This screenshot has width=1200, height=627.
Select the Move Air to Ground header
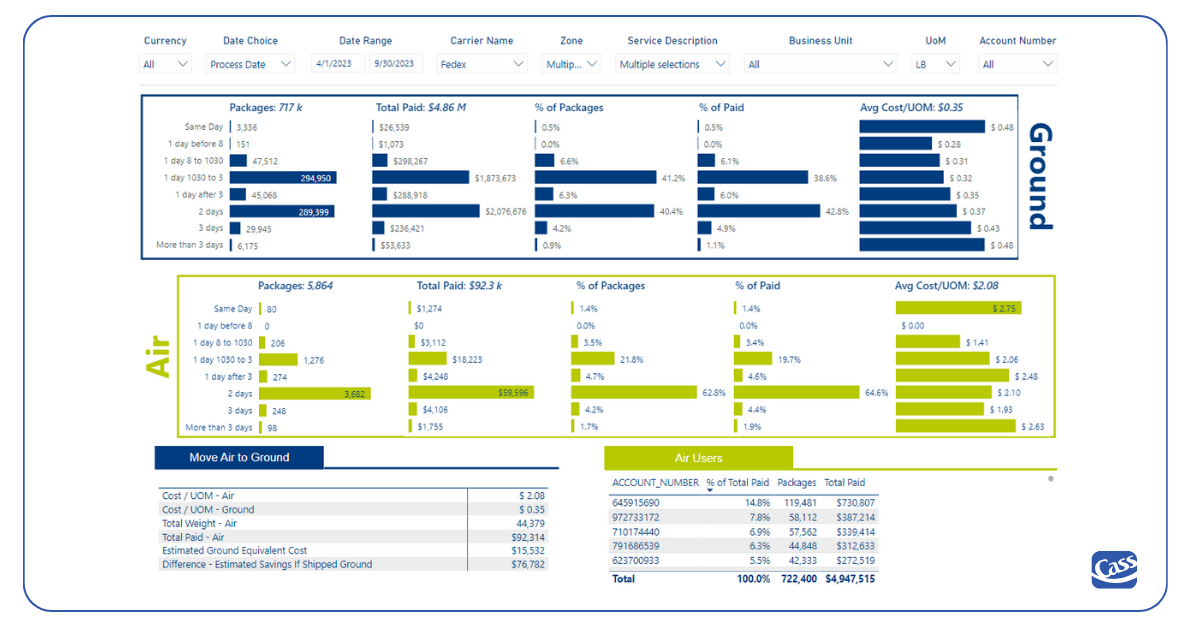pyautogui.click(x=237, y=457)
